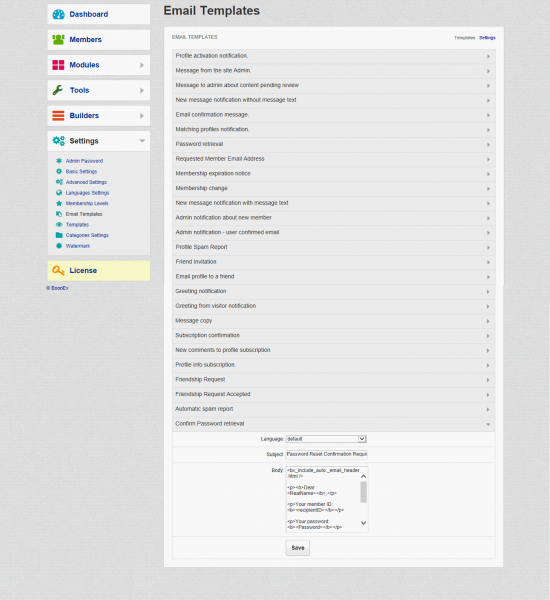Image resolution: width=550 pixels, height=600 pixels.
Task: Click the Members people icon
Action: coord(58,39)
